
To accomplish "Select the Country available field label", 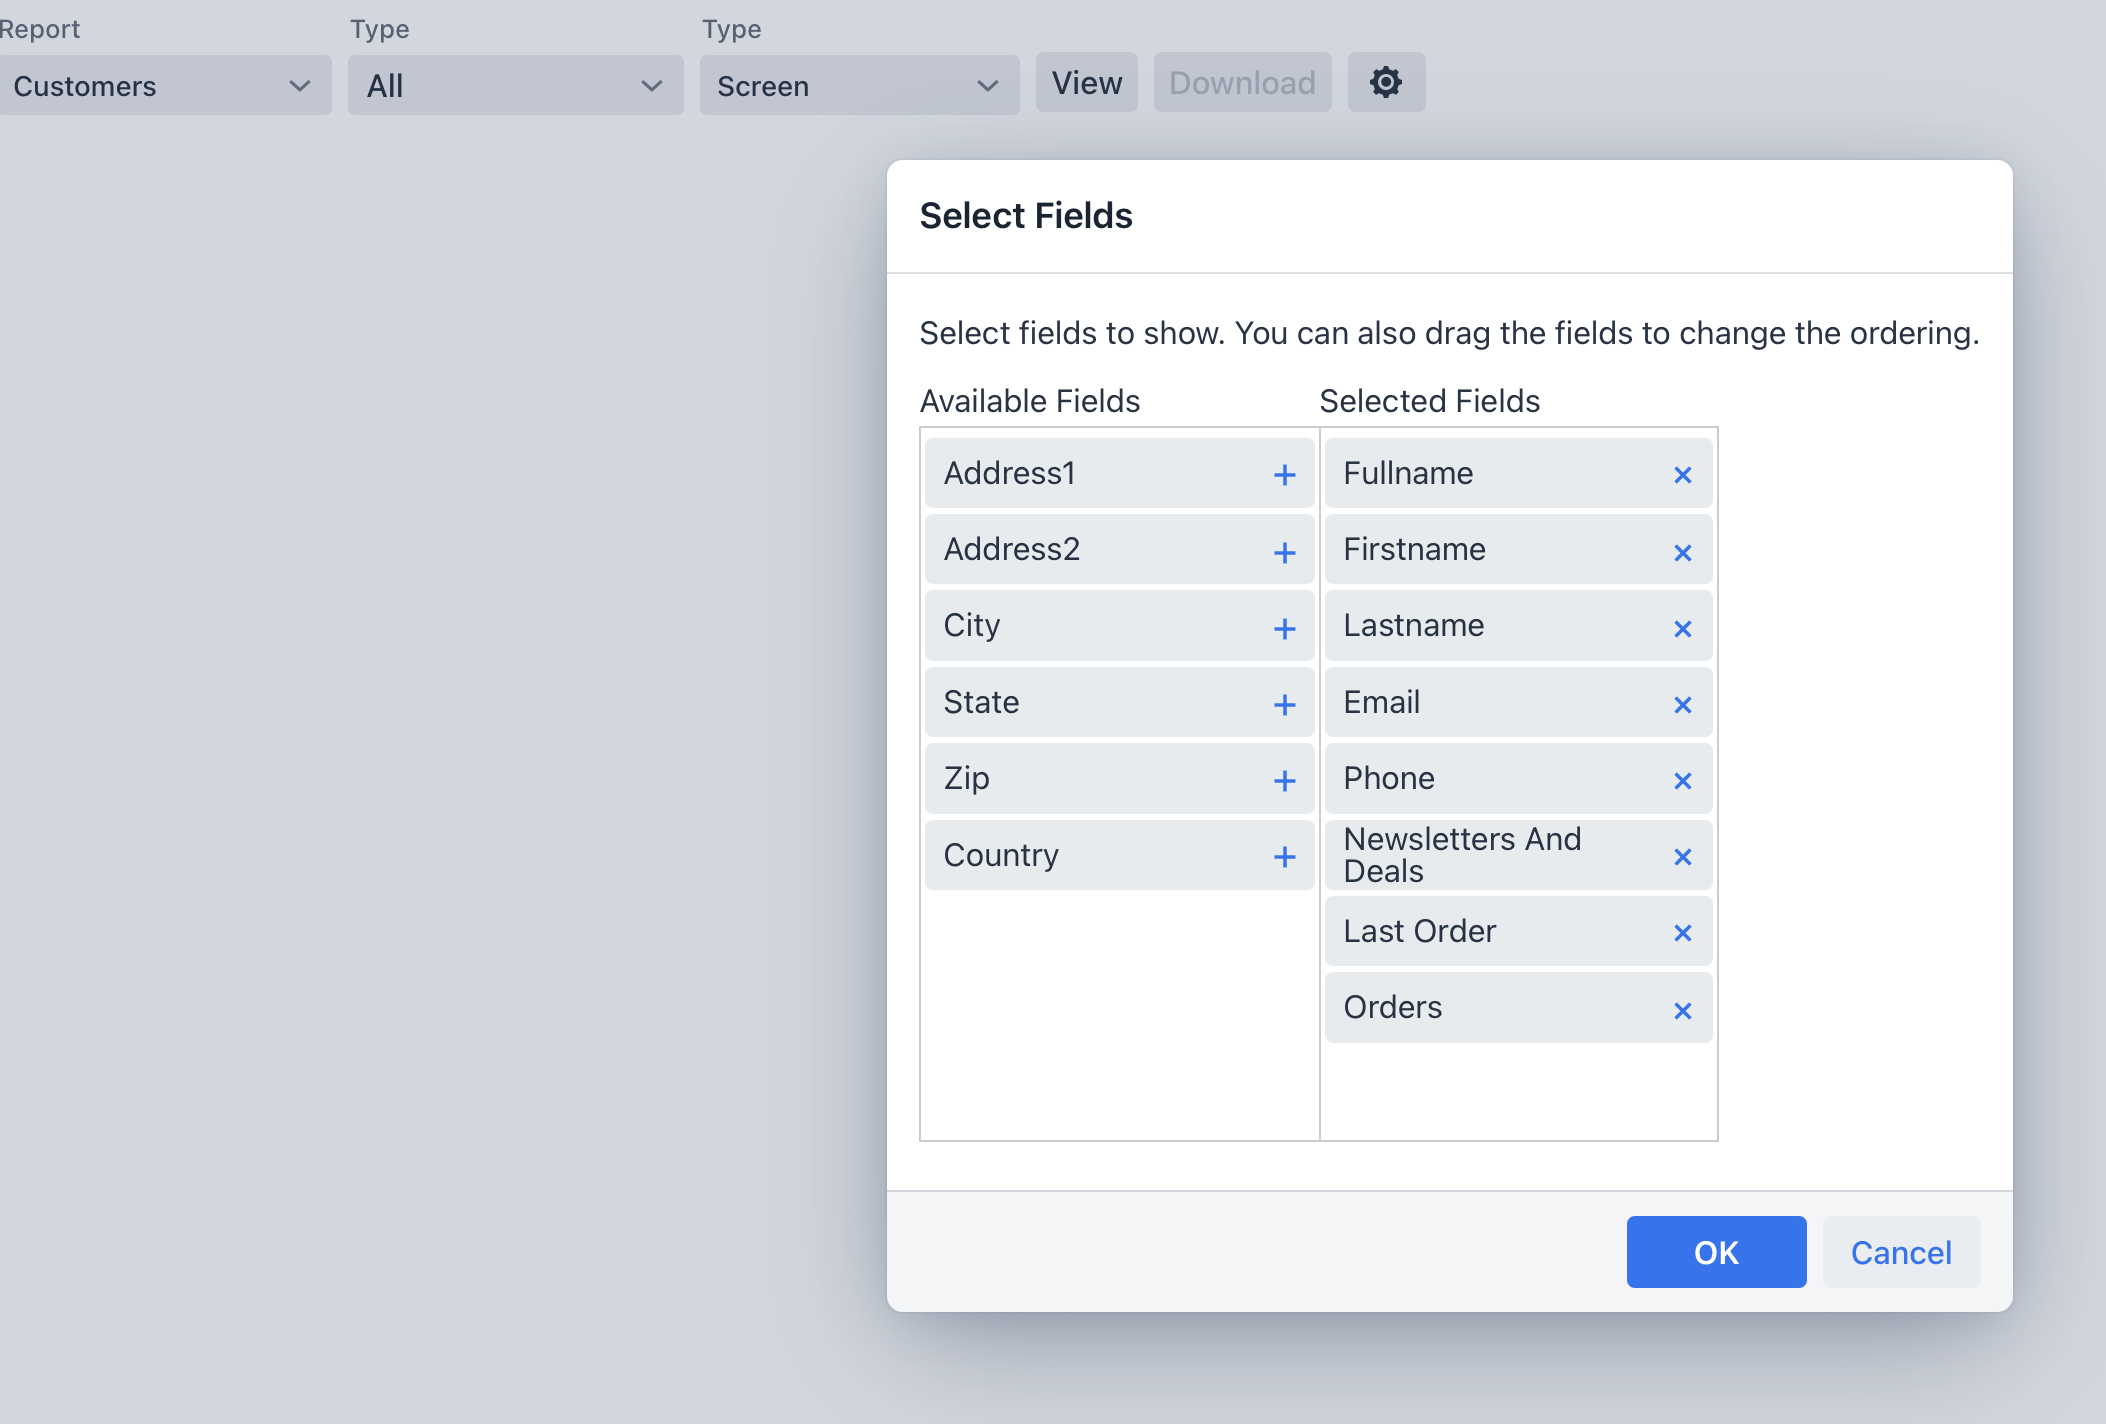I will pyautogui.click(x=1001, y=856).
